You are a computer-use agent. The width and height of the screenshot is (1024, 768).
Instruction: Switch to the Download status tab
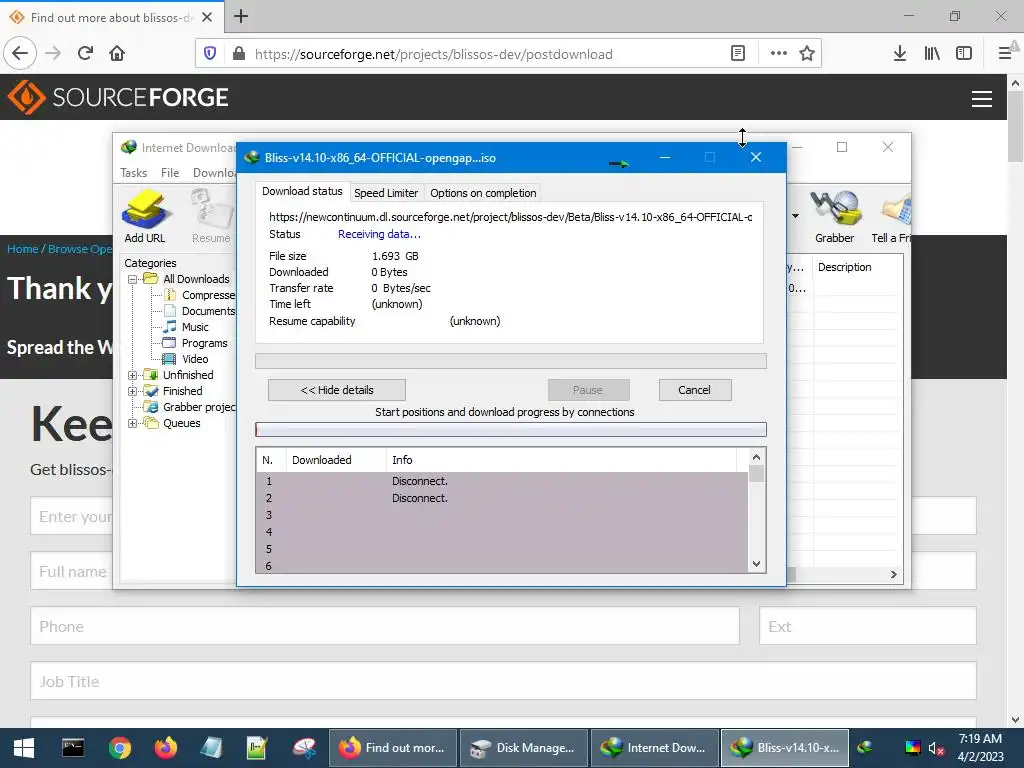point(302,191)
